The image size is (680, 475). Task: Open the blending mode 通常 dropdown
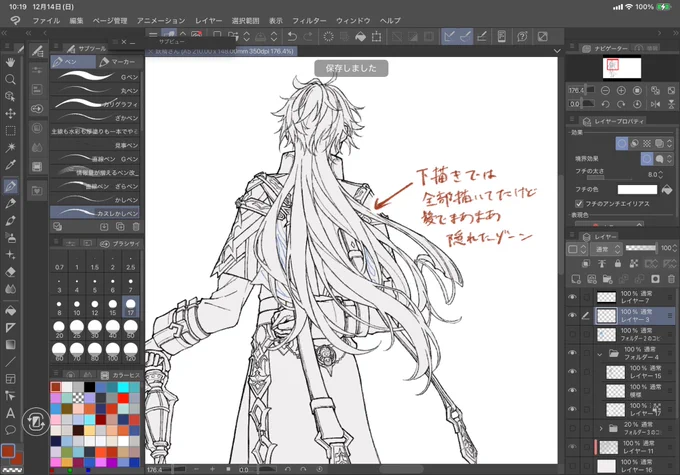click(x=607, y=249)
